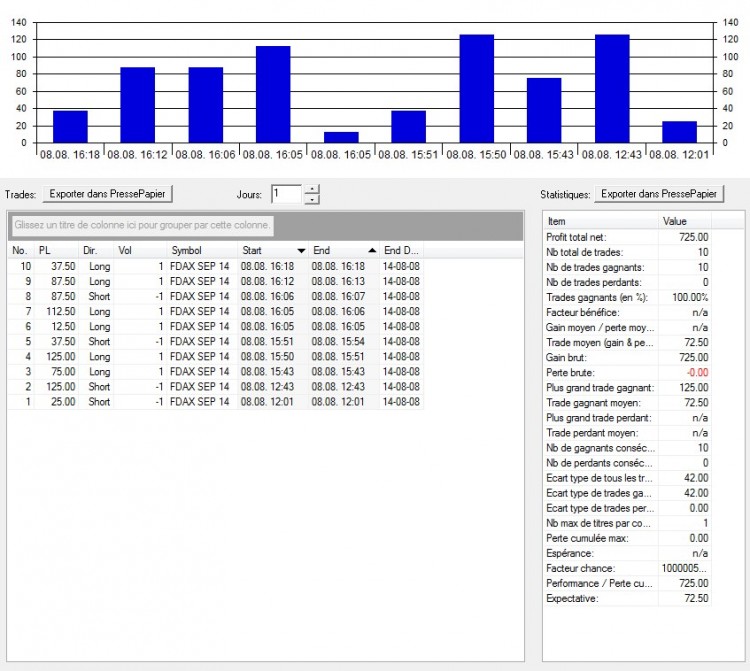Increase Jours value with up arrow
The height and width of the screenshot is (671, 750).
(x=312, y=189)
